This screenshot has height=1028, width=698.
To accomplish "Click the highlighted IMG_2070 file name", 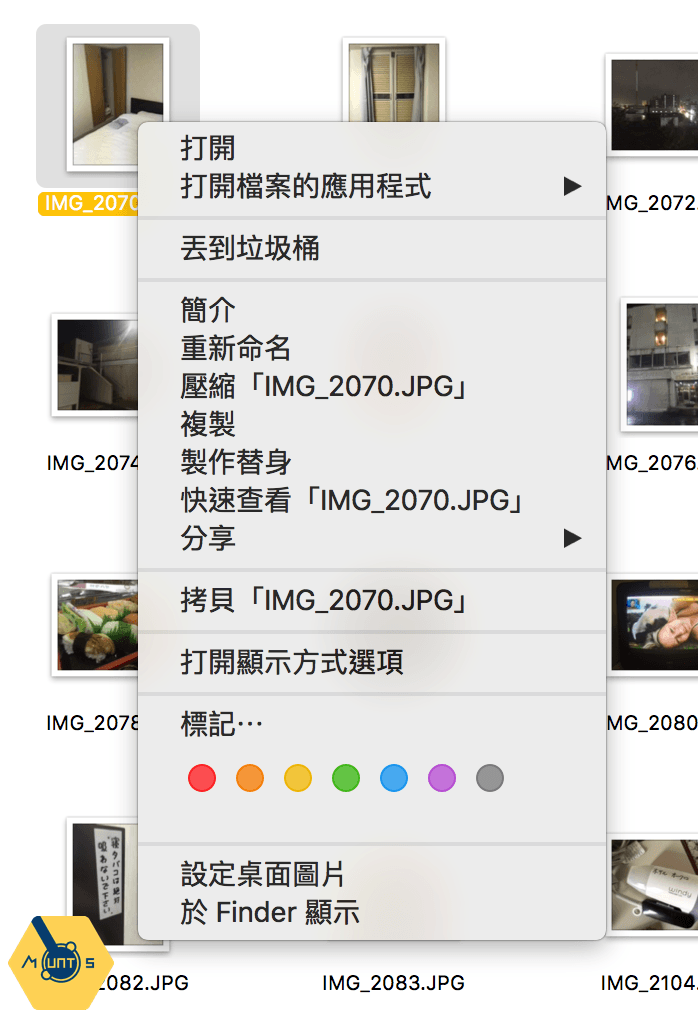I will 89,203.
